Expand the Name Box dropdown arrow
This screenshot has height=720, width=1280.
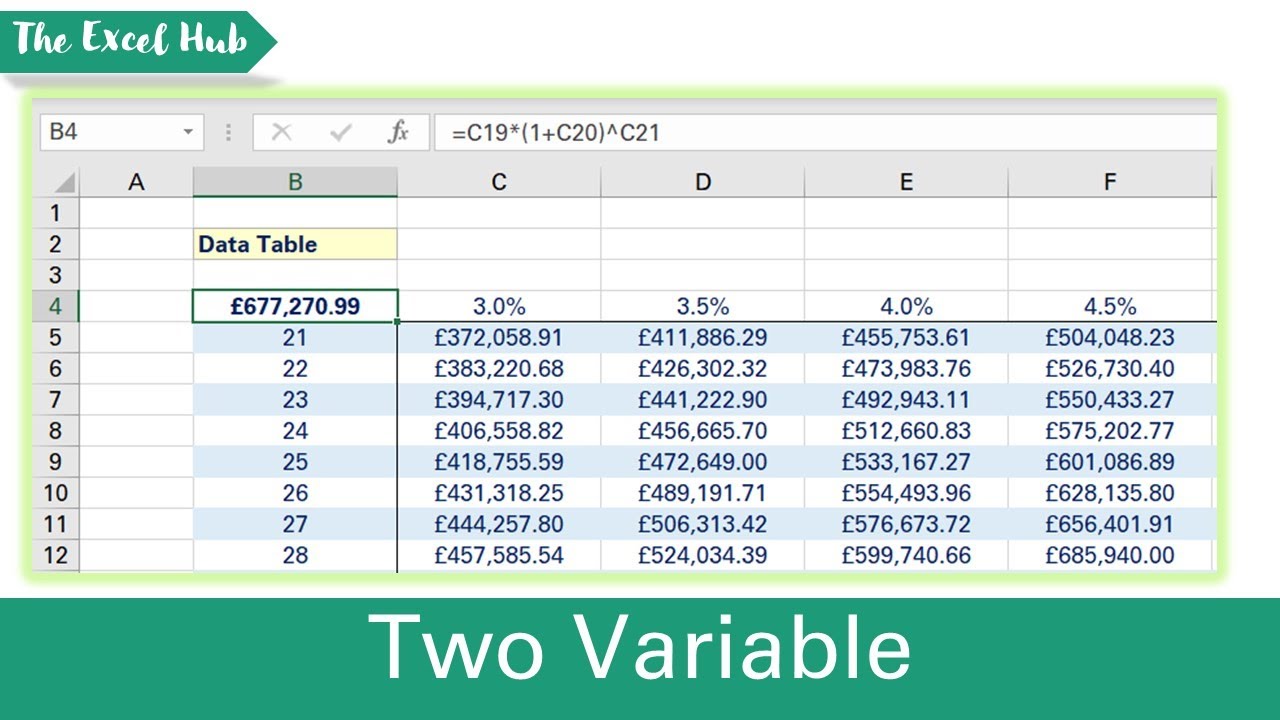point(187,132)
